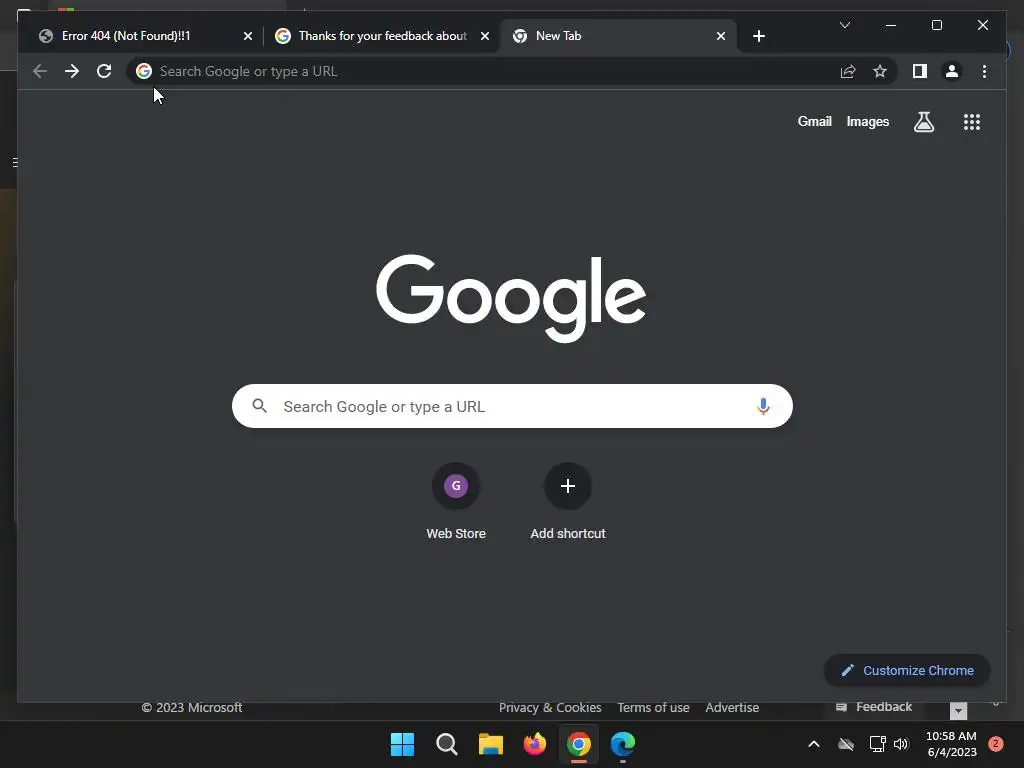Open the Chrome three-dot menu
The image size is (1024, 768).
[984, 71]
